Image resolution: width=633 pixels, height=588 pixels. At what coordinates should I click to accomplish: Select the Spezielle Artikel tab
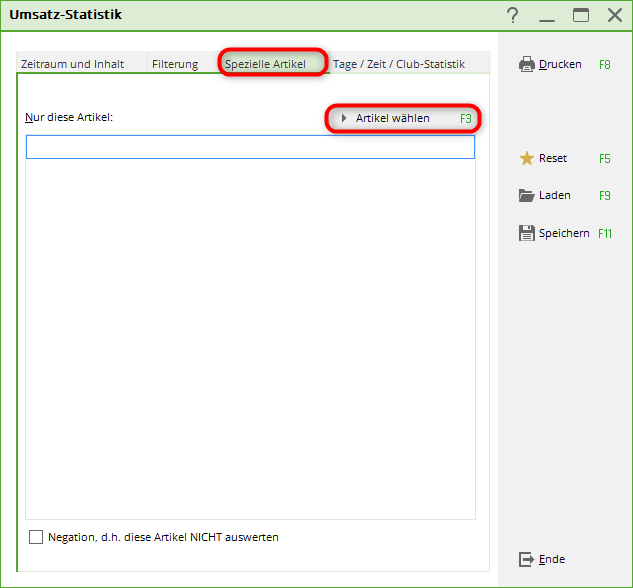[x=264, y=64]
